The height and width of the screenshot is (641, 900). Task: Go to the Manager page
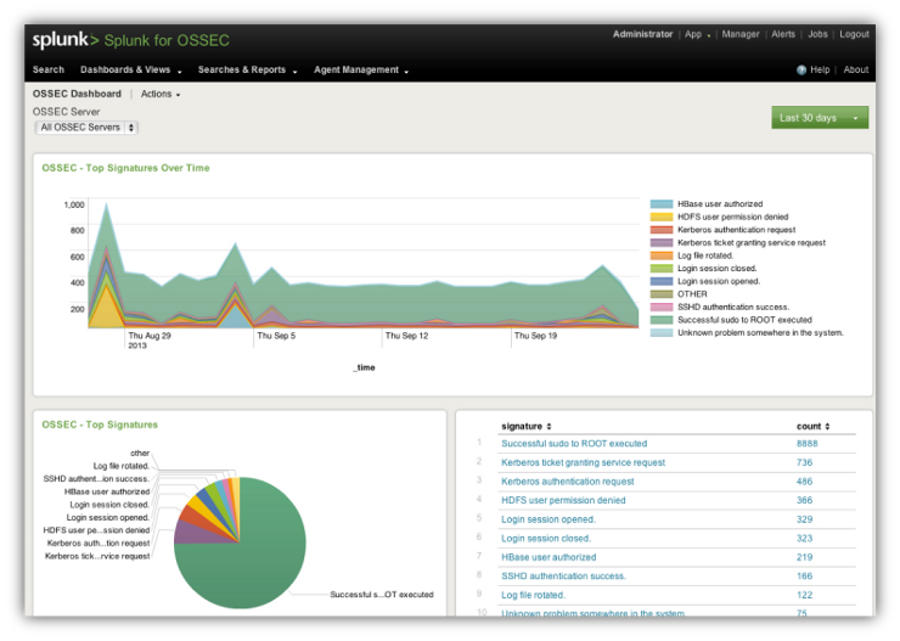pyautogui.click(x=740, y=34)
